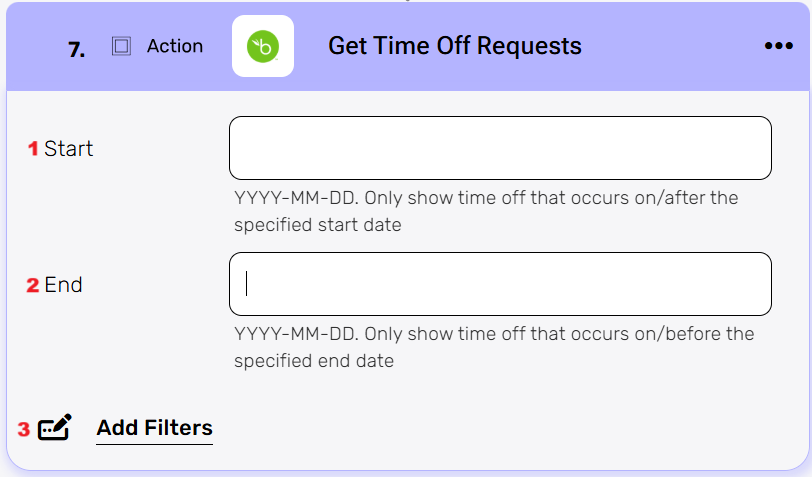Click the "End" field label

point(63,285)
